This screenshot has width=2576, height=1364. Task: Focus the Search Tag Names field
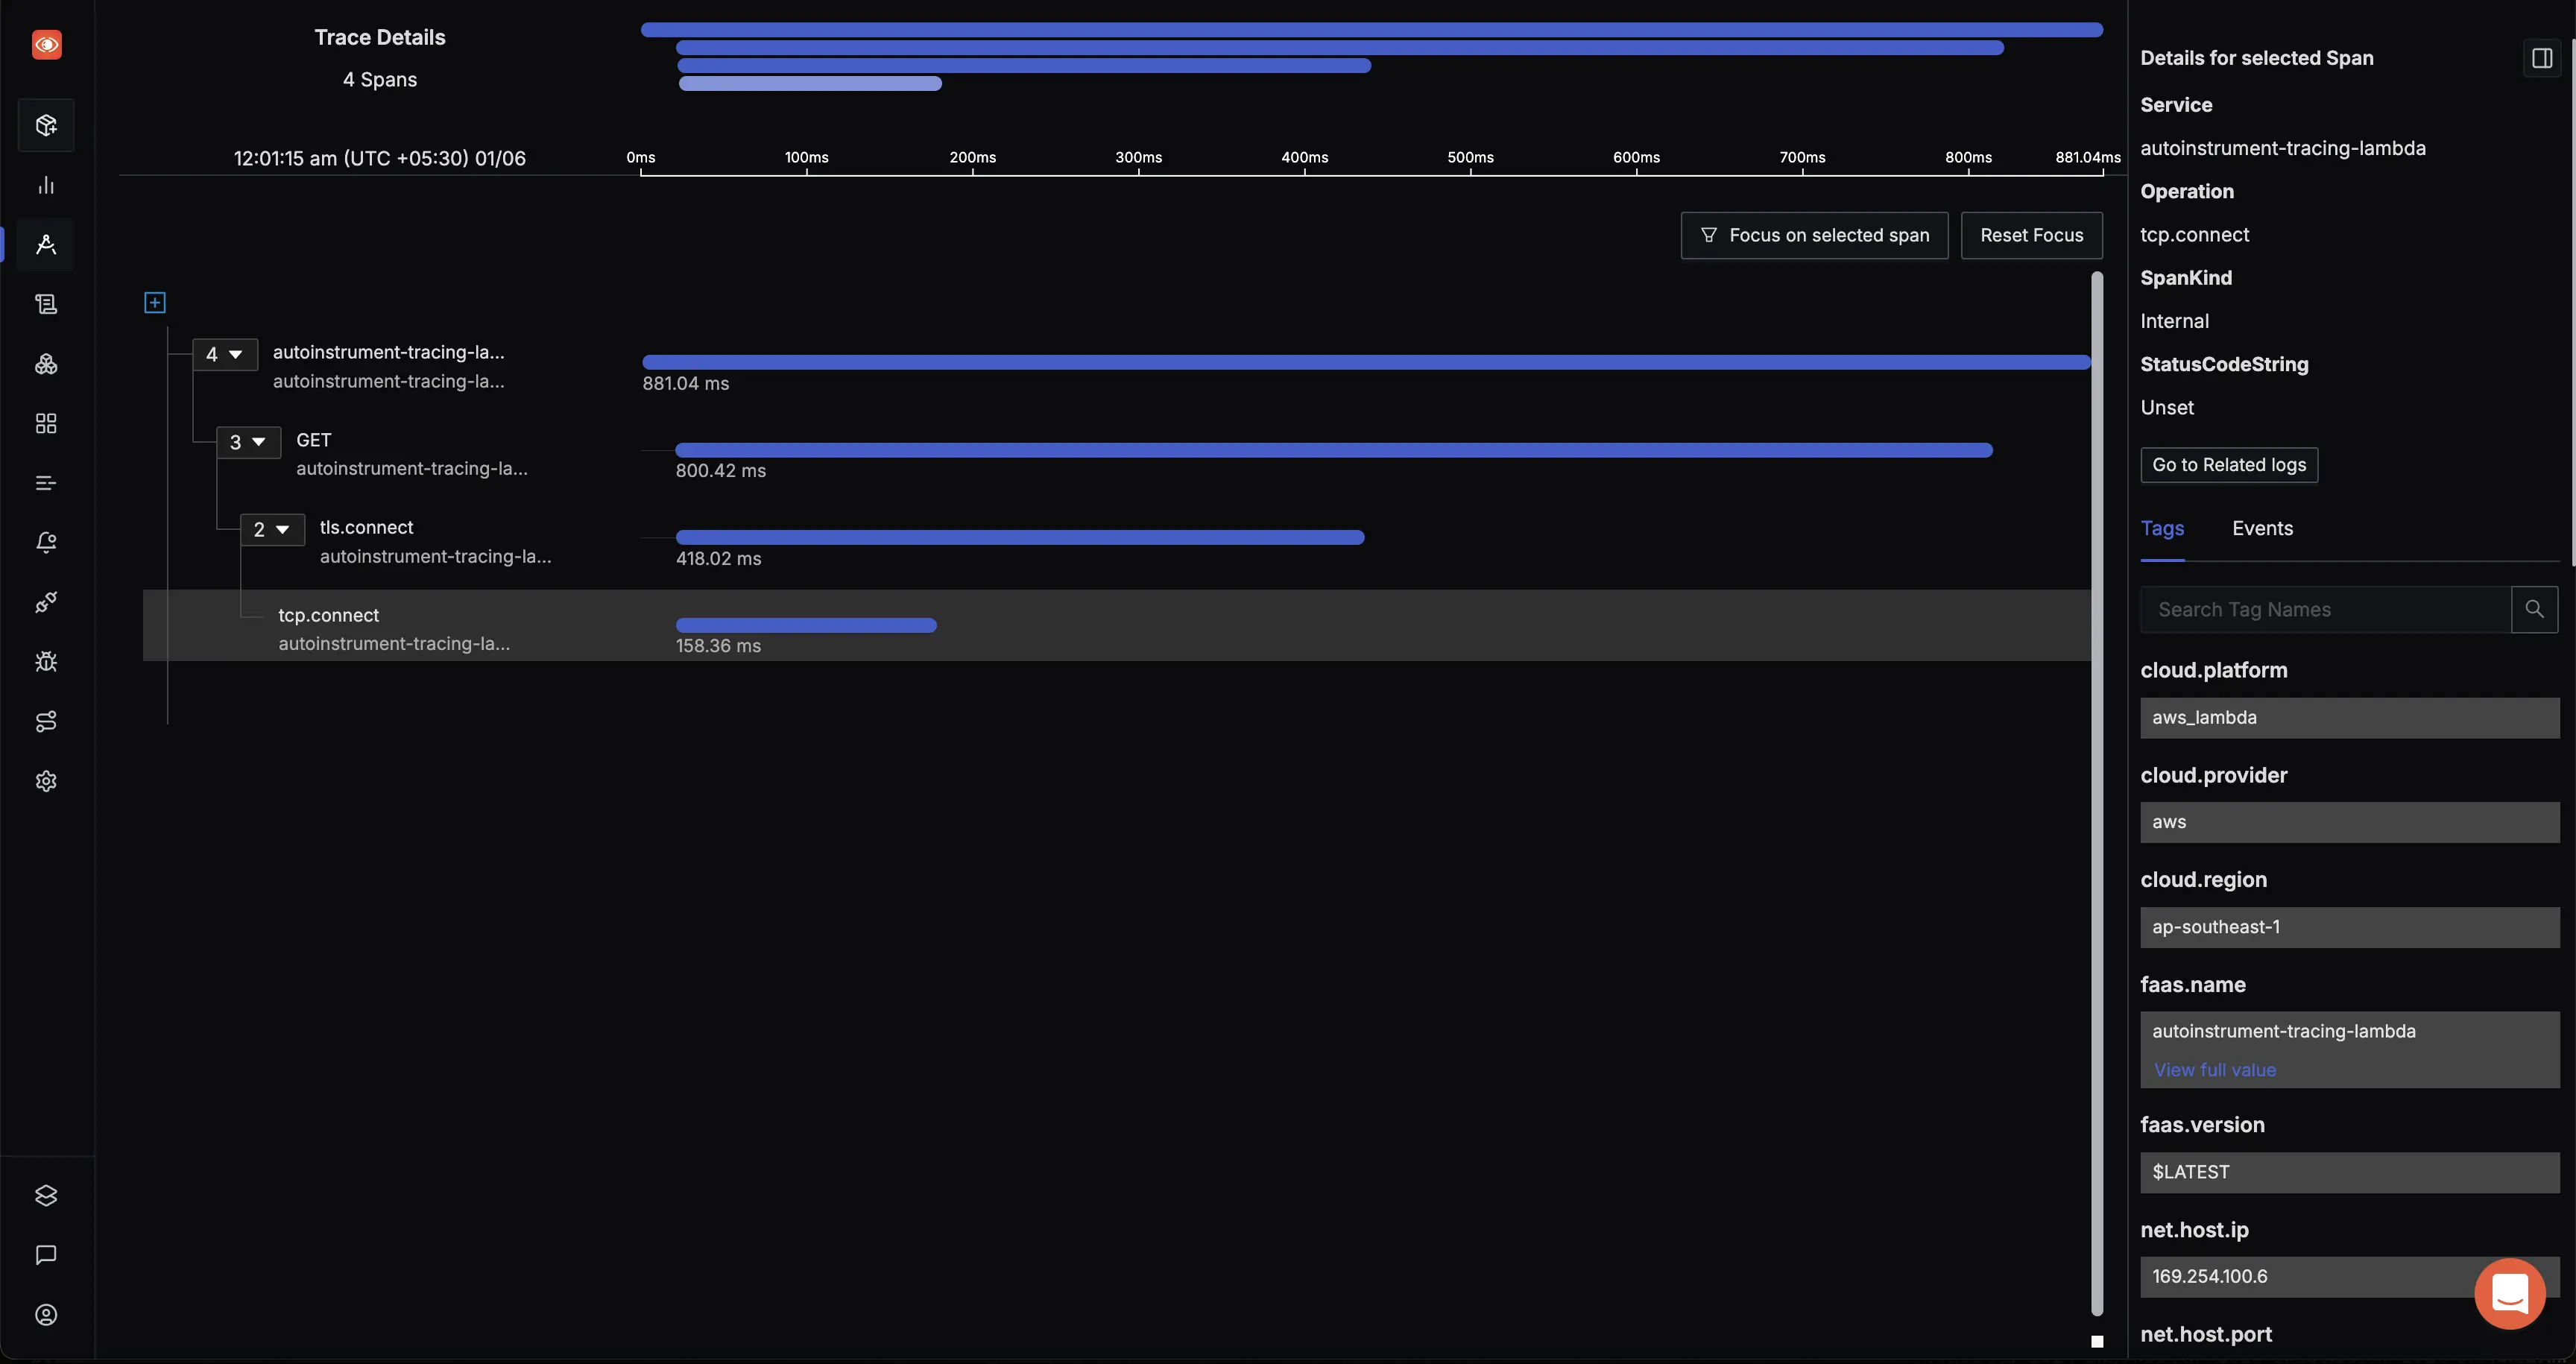(x=2325, y=609)
